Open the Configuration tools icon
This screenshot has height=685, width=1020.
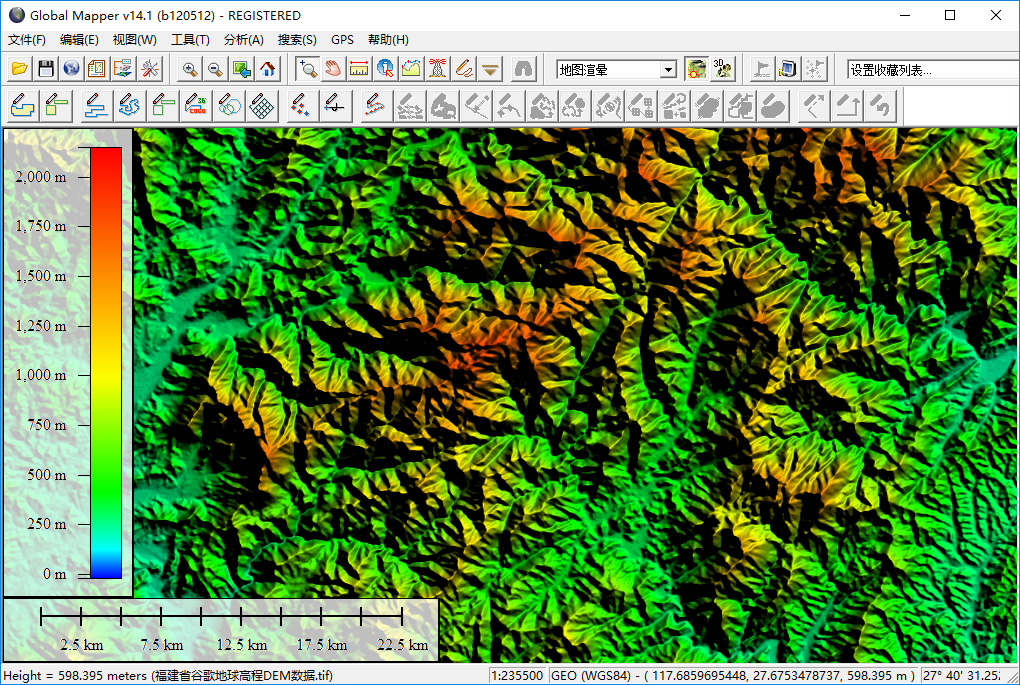point(150,69)
